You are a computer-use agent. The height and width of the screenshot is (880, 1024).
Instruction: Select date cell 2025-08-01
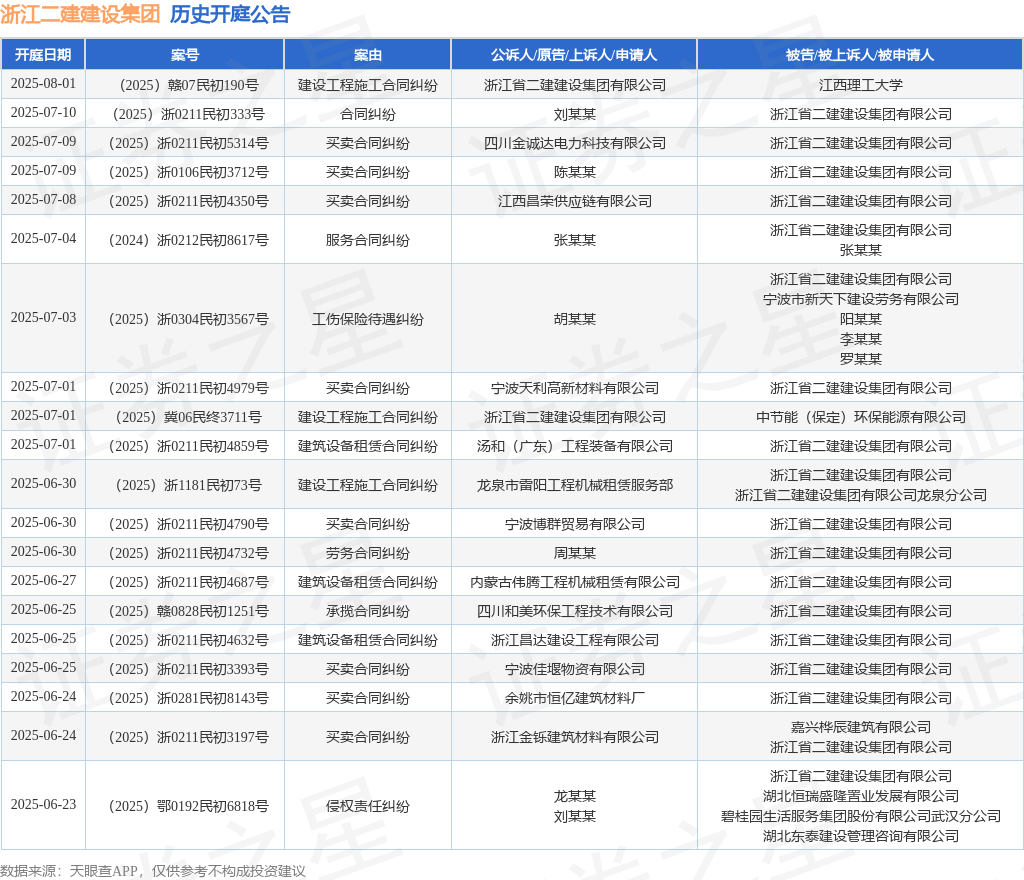coord(43,84)
